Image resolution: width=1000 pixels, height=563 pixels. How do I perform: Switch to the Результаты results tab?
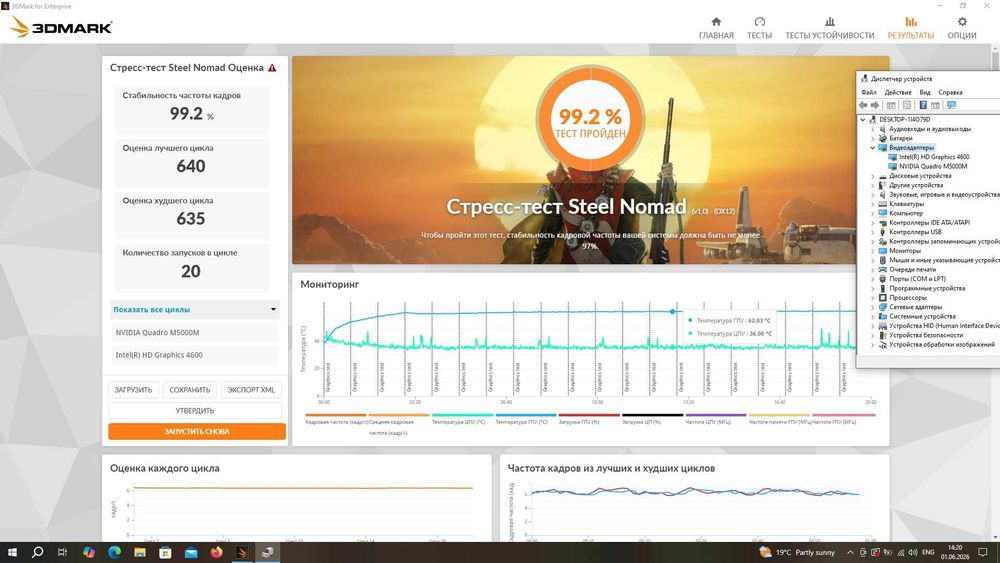[911, 28]
